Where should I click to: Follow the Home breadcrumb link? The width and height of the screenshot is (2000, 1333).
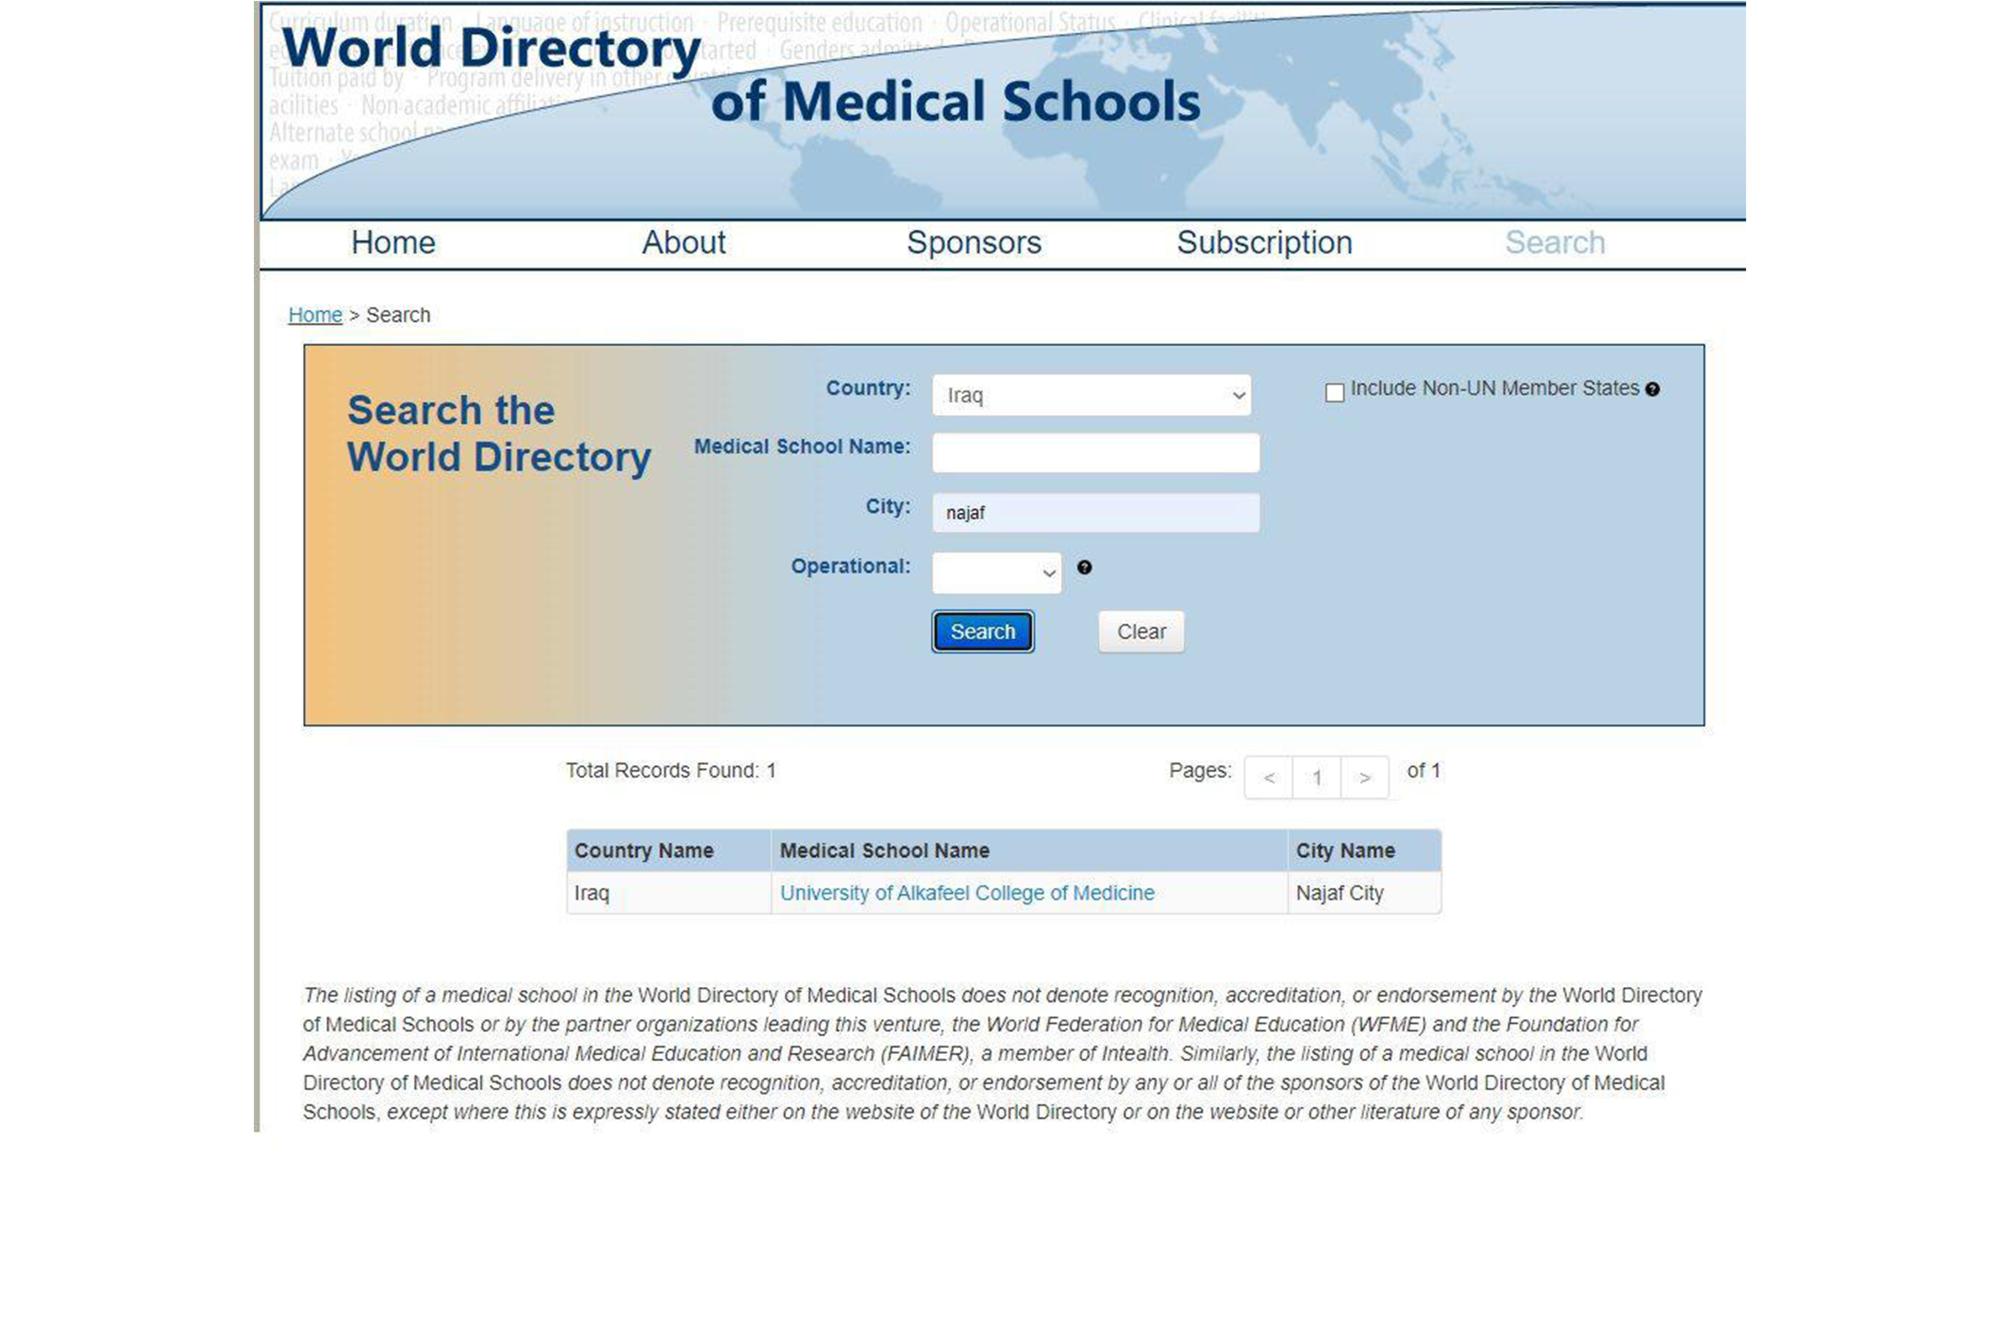[x=315, y=315]
